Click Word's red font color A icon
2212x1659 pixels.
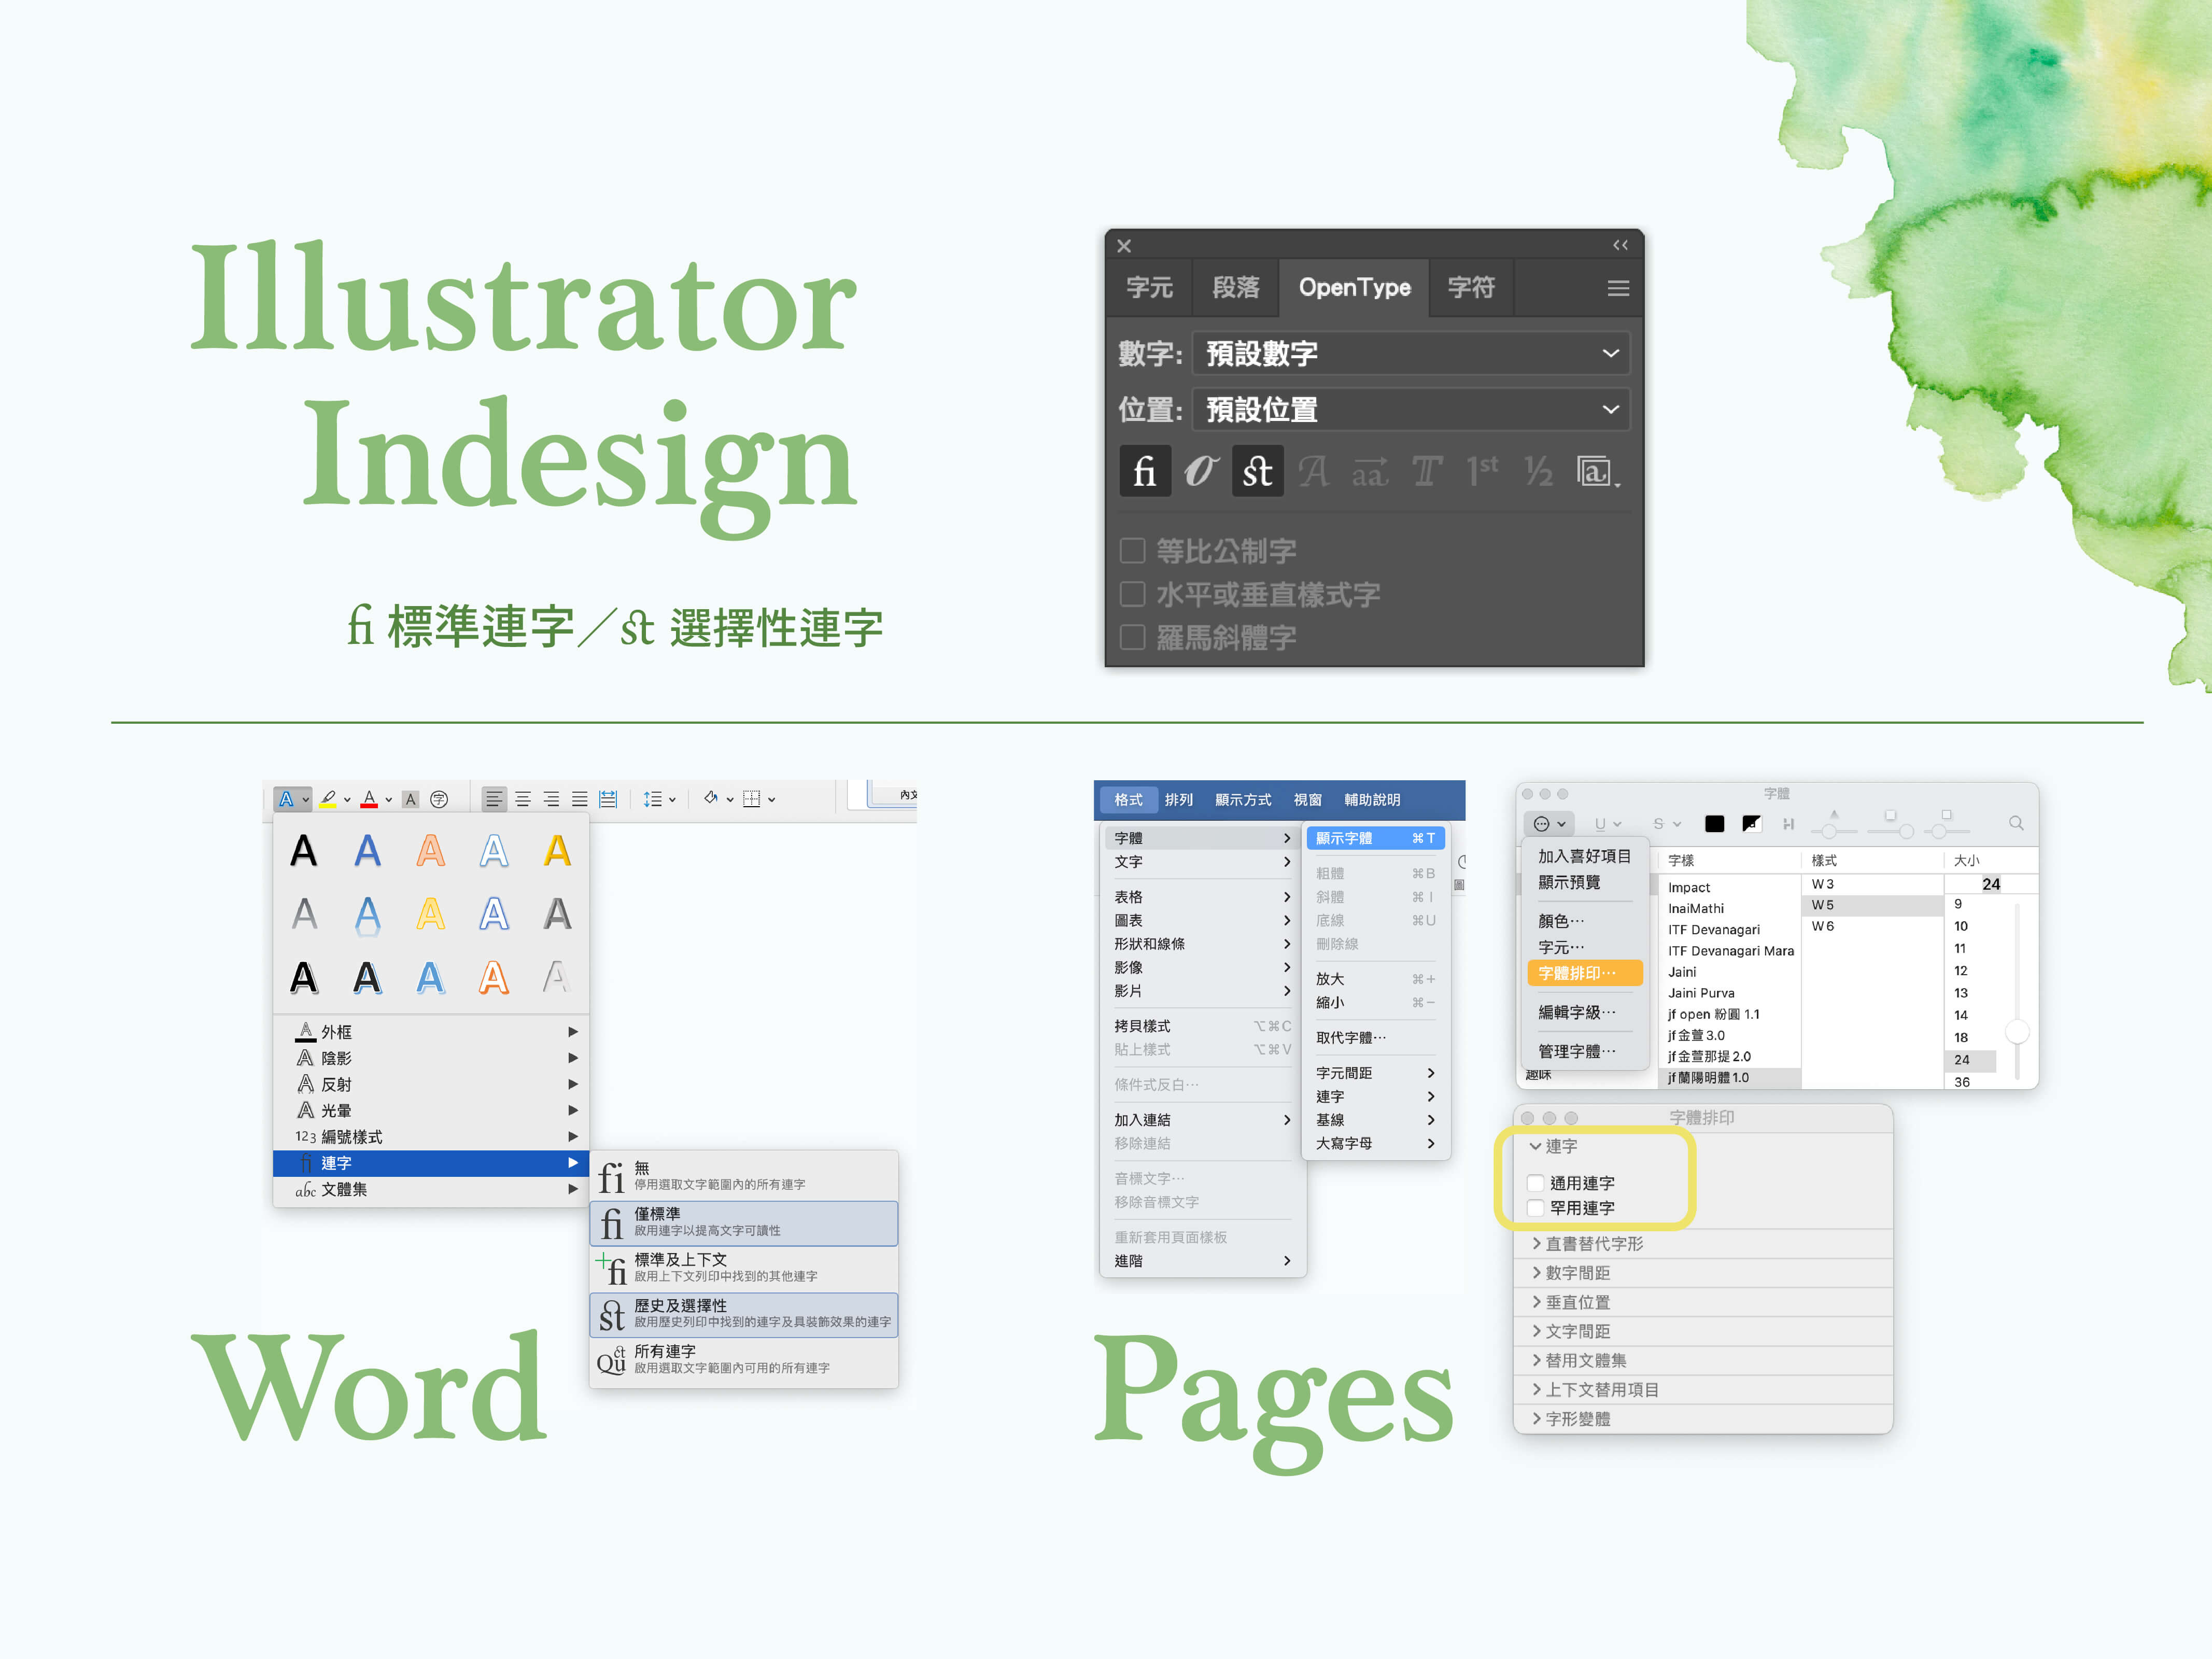[369, 798]
